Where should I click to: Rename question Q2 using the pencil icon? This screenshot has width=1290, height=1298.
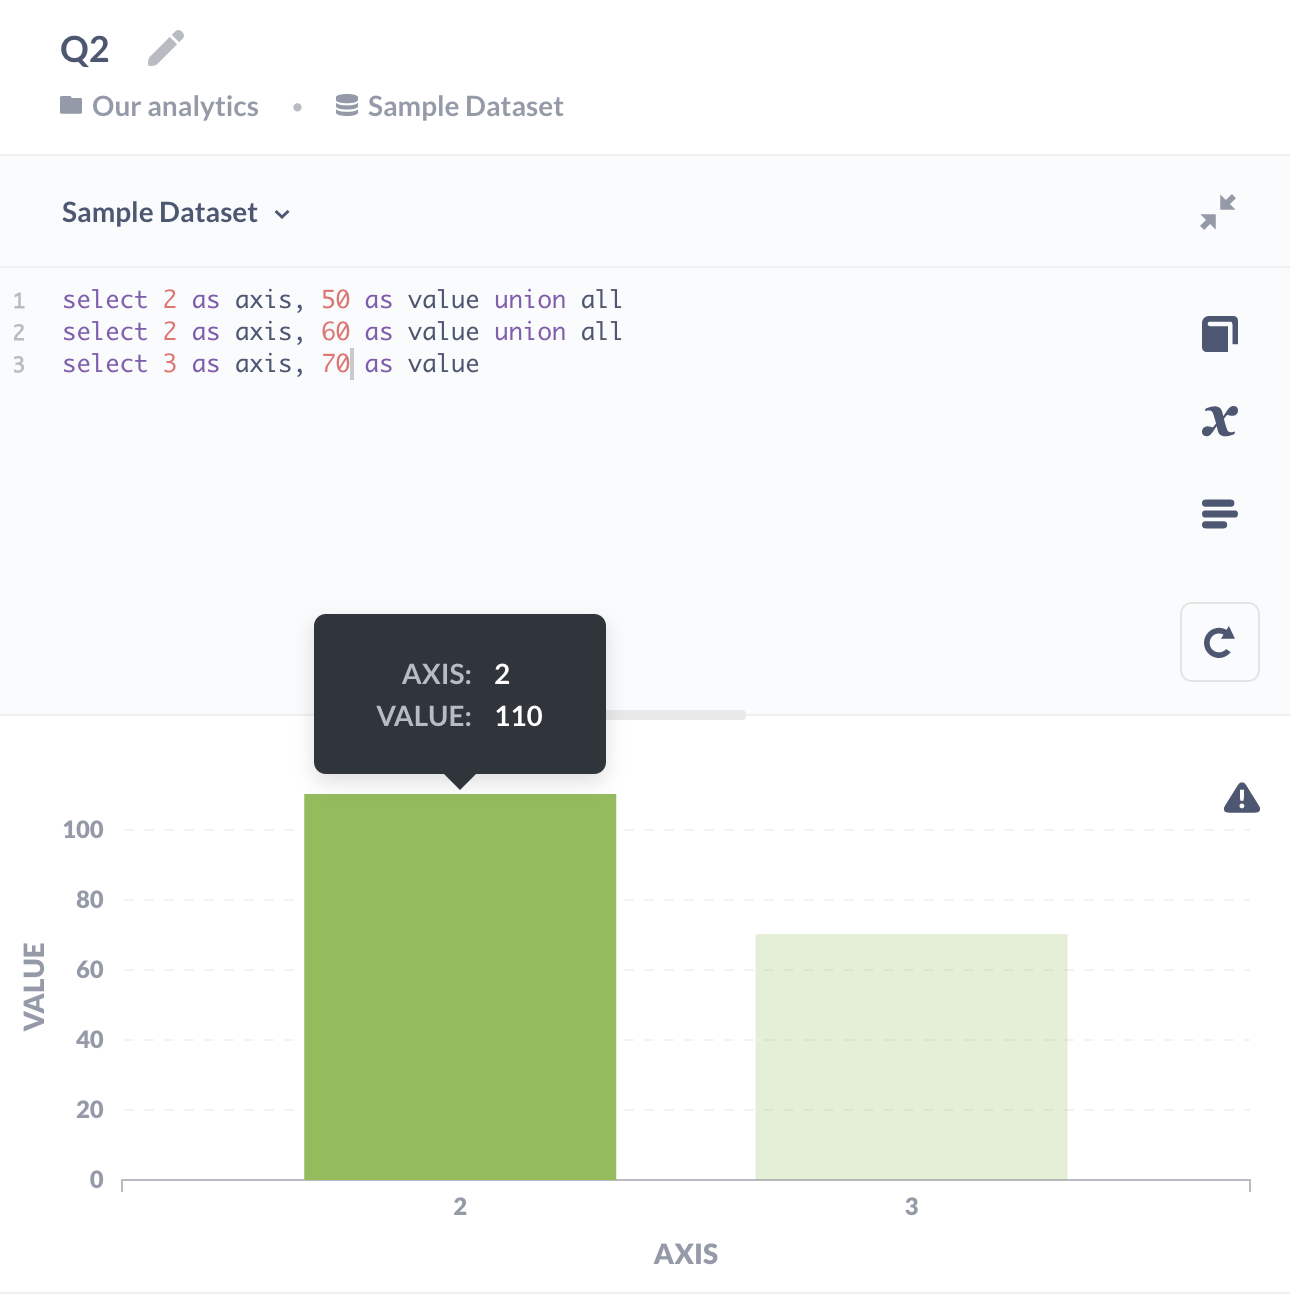(165, 46)
